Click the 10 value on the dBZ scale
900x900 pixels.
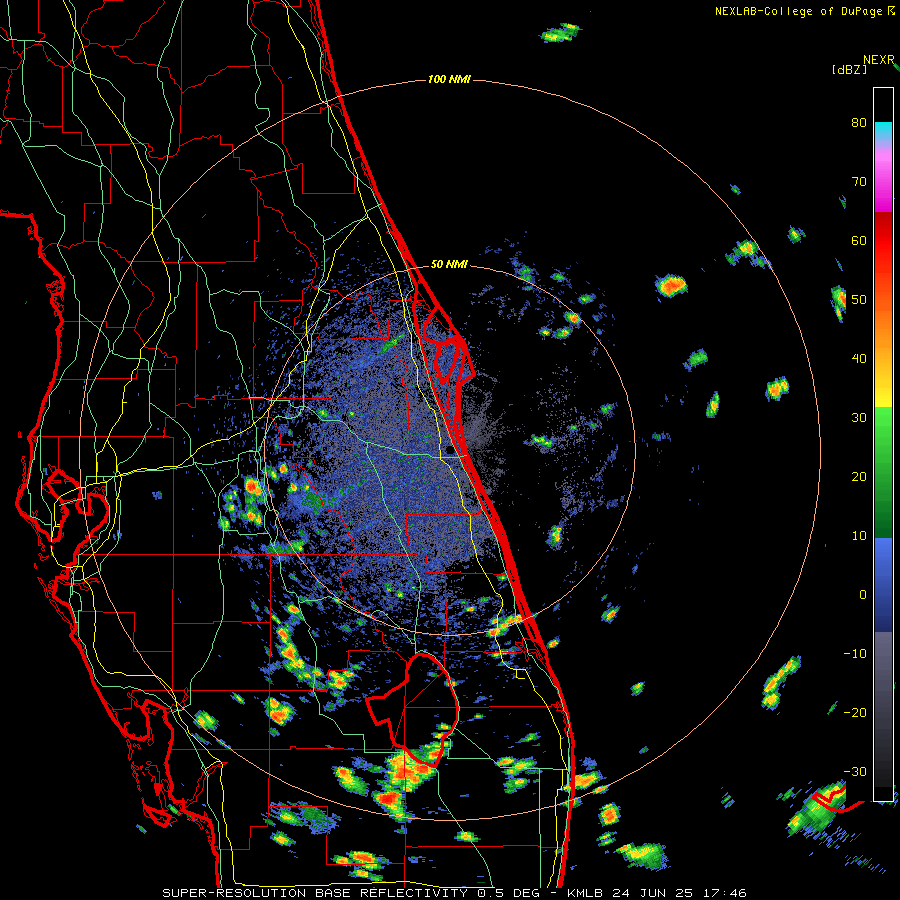click(859, 536)
